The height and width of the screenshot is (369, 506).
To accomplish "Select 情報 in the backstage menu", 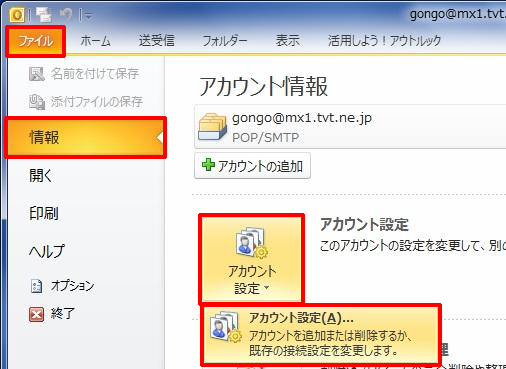I will click(x=86, y=137).
